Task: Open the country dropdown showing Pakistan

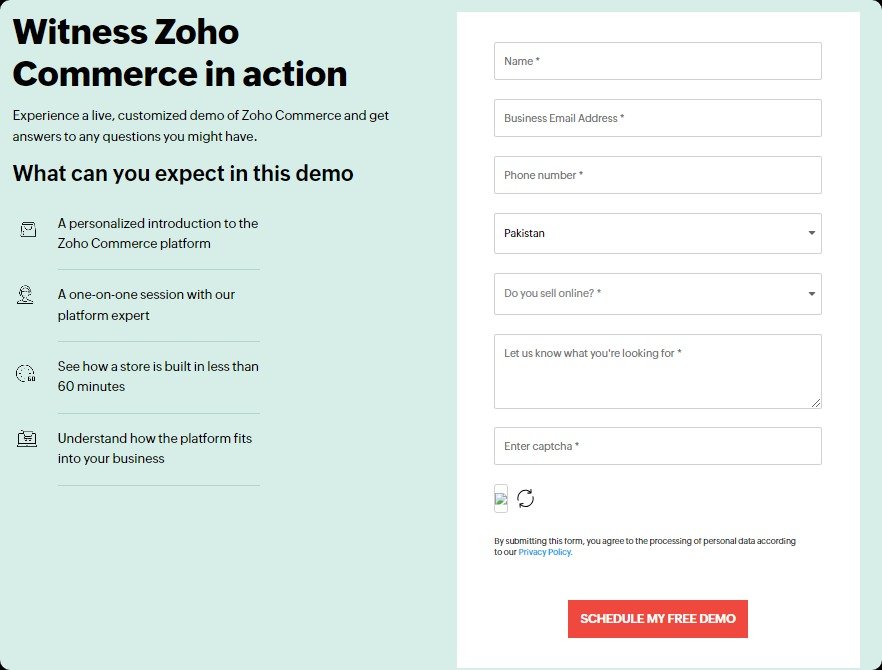Action: tap(657, 233)
